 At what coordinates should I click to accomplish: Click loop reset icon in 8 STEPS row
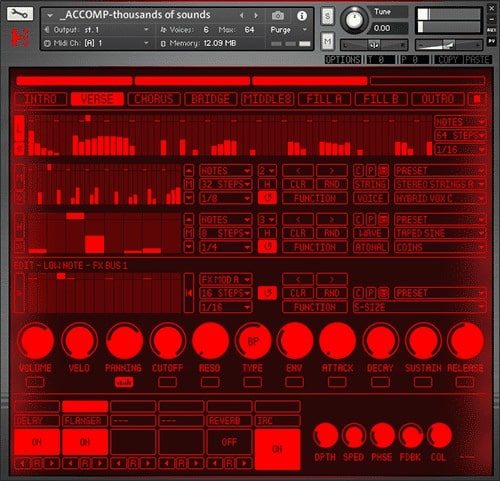pos(267,247)
